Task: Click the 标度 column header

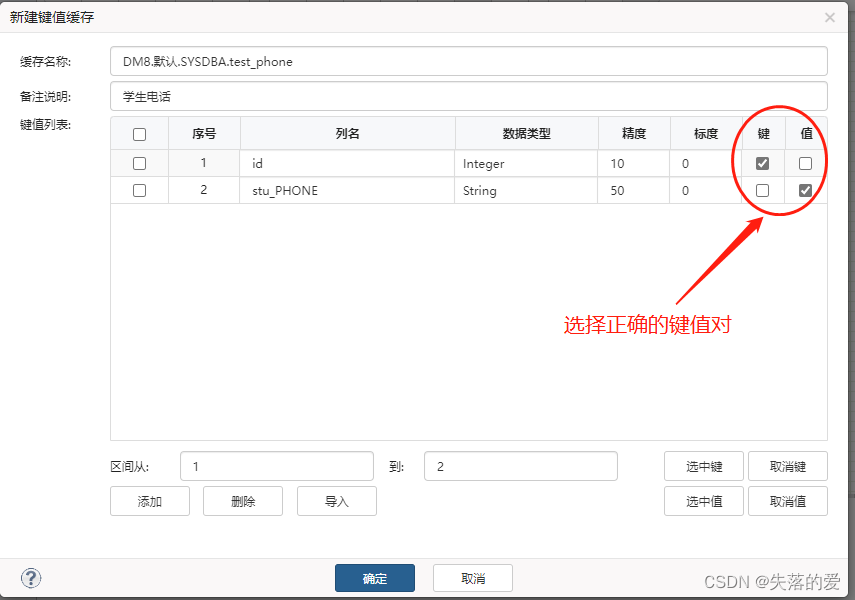Action: 706,134
